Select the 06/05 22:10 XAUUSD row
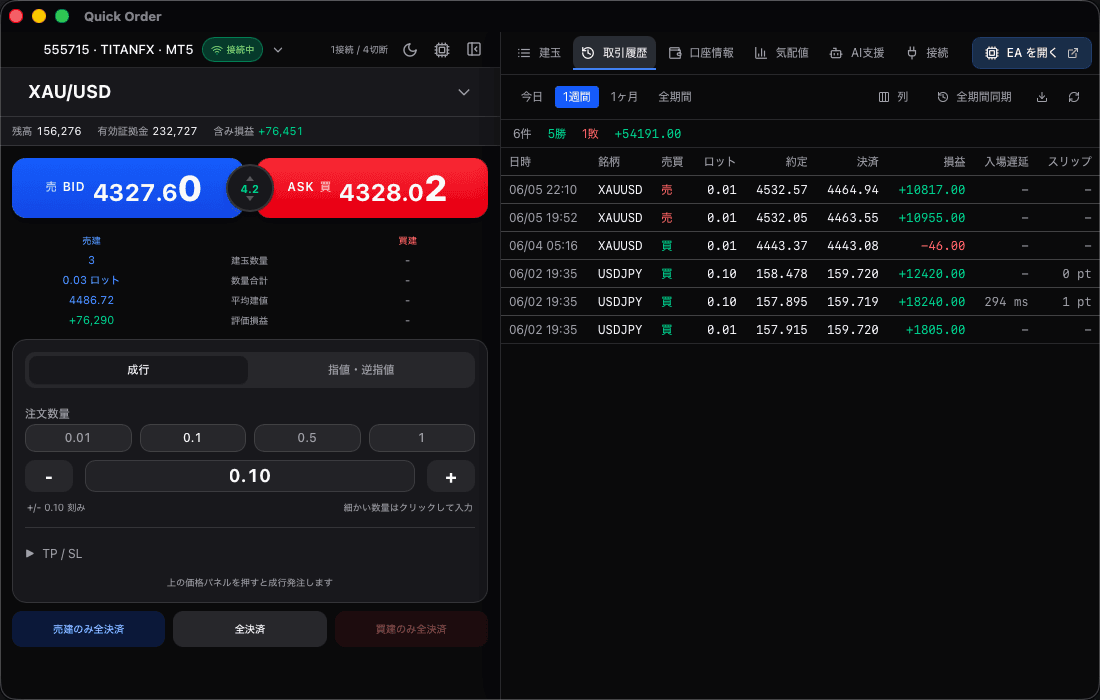The width and height of the screenshot is (1100, 700). 800,189
